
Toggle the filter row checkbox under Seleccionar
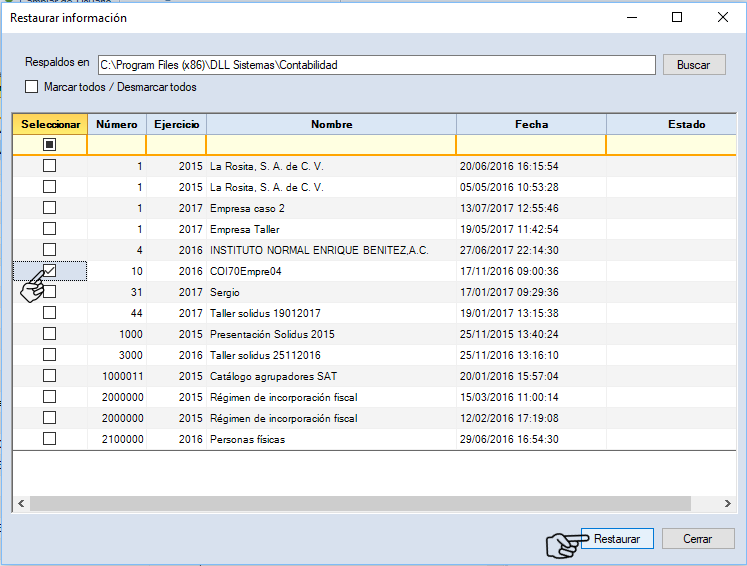point(49,145)
